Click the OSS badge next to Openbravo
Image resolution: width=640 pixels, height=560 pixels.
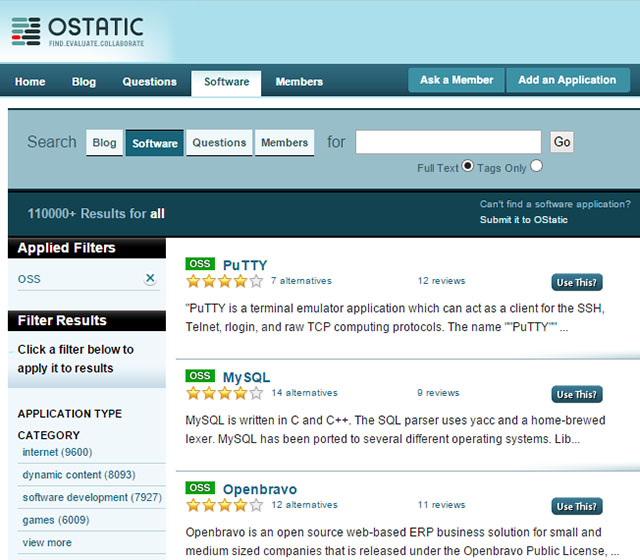[200, 487]
